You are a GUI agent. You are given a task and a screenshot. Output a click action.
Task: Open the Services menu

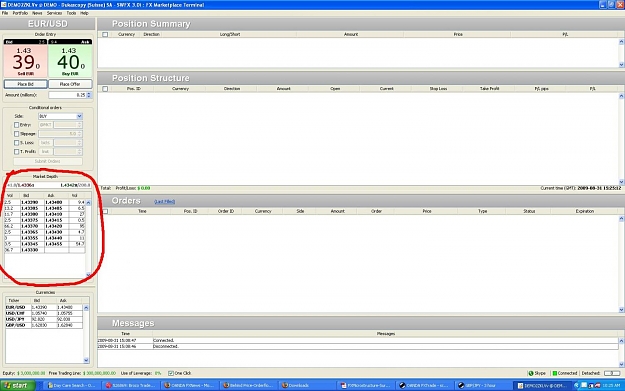(x=54, y=13)
